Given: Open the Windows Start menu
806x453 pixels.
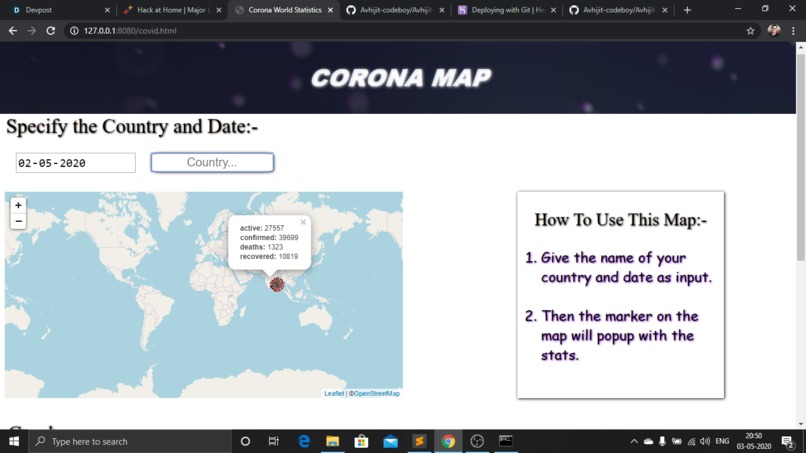Looking at the screenshot, I should (14, 441).
